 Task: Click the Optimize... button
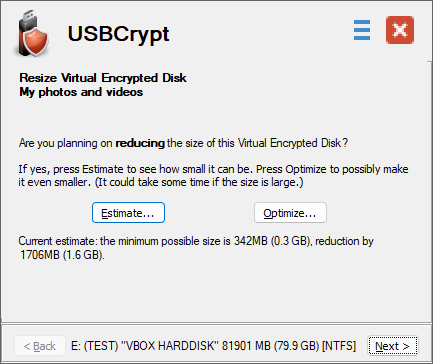(290, 213)
